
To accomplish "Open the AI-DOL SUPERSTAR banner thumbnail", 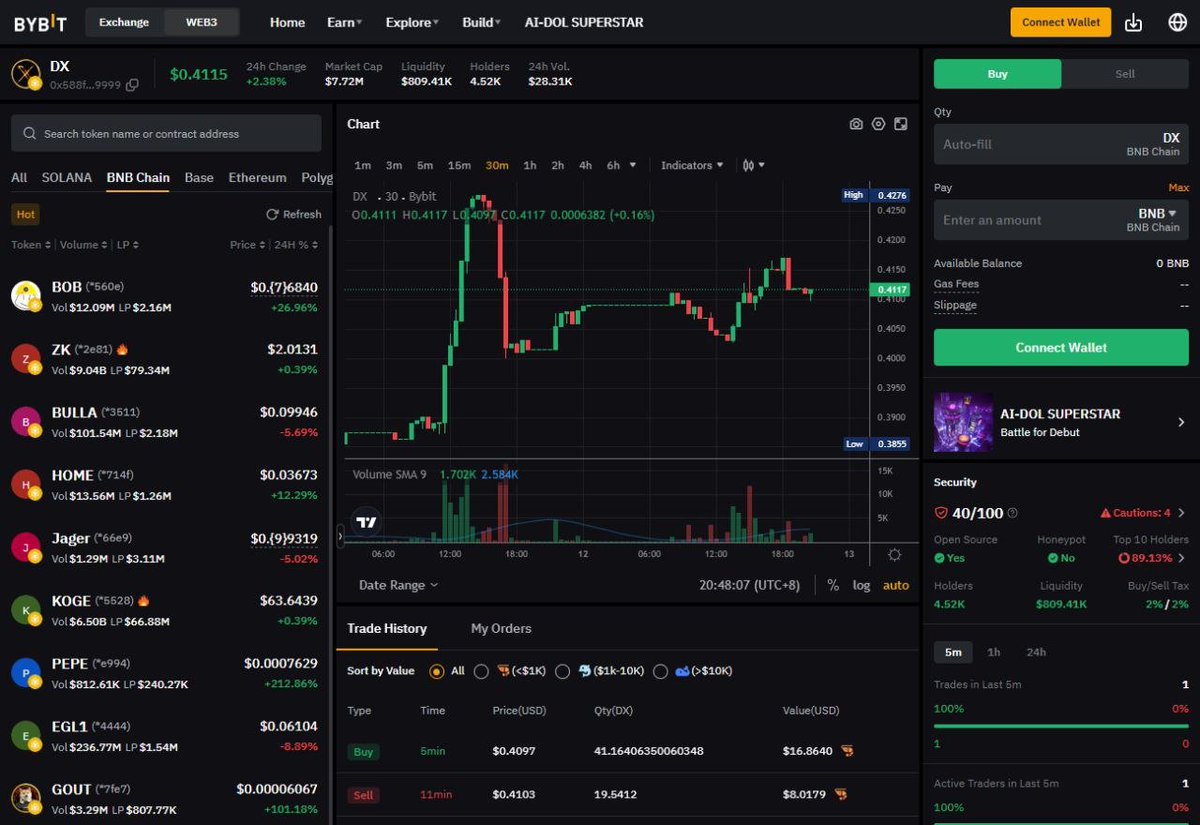I will click(x=963, y=422).
